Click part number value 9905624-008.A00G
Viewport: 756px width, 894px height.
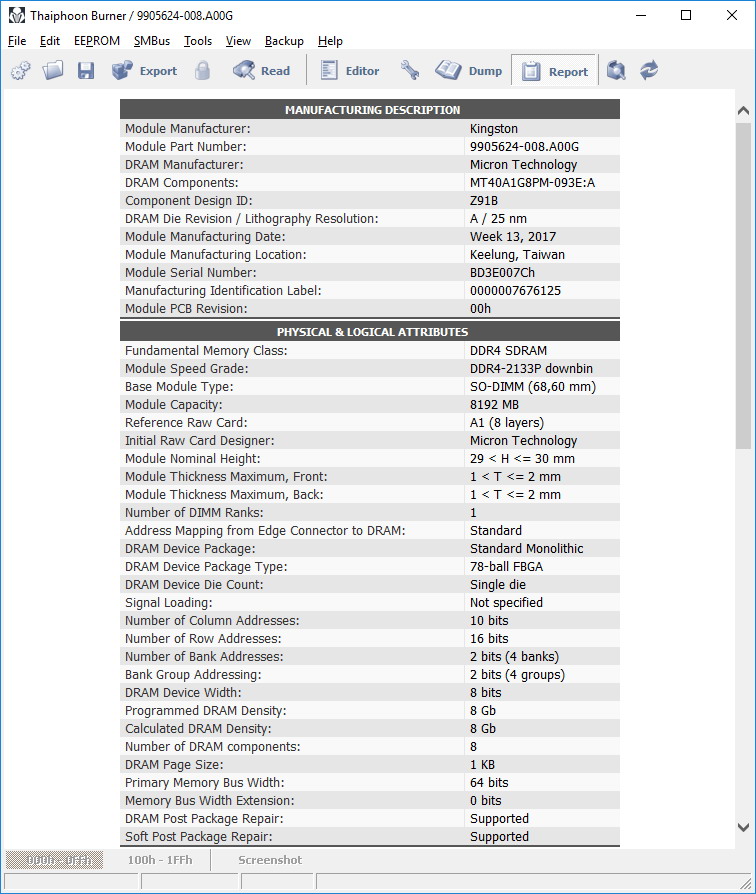525,147
